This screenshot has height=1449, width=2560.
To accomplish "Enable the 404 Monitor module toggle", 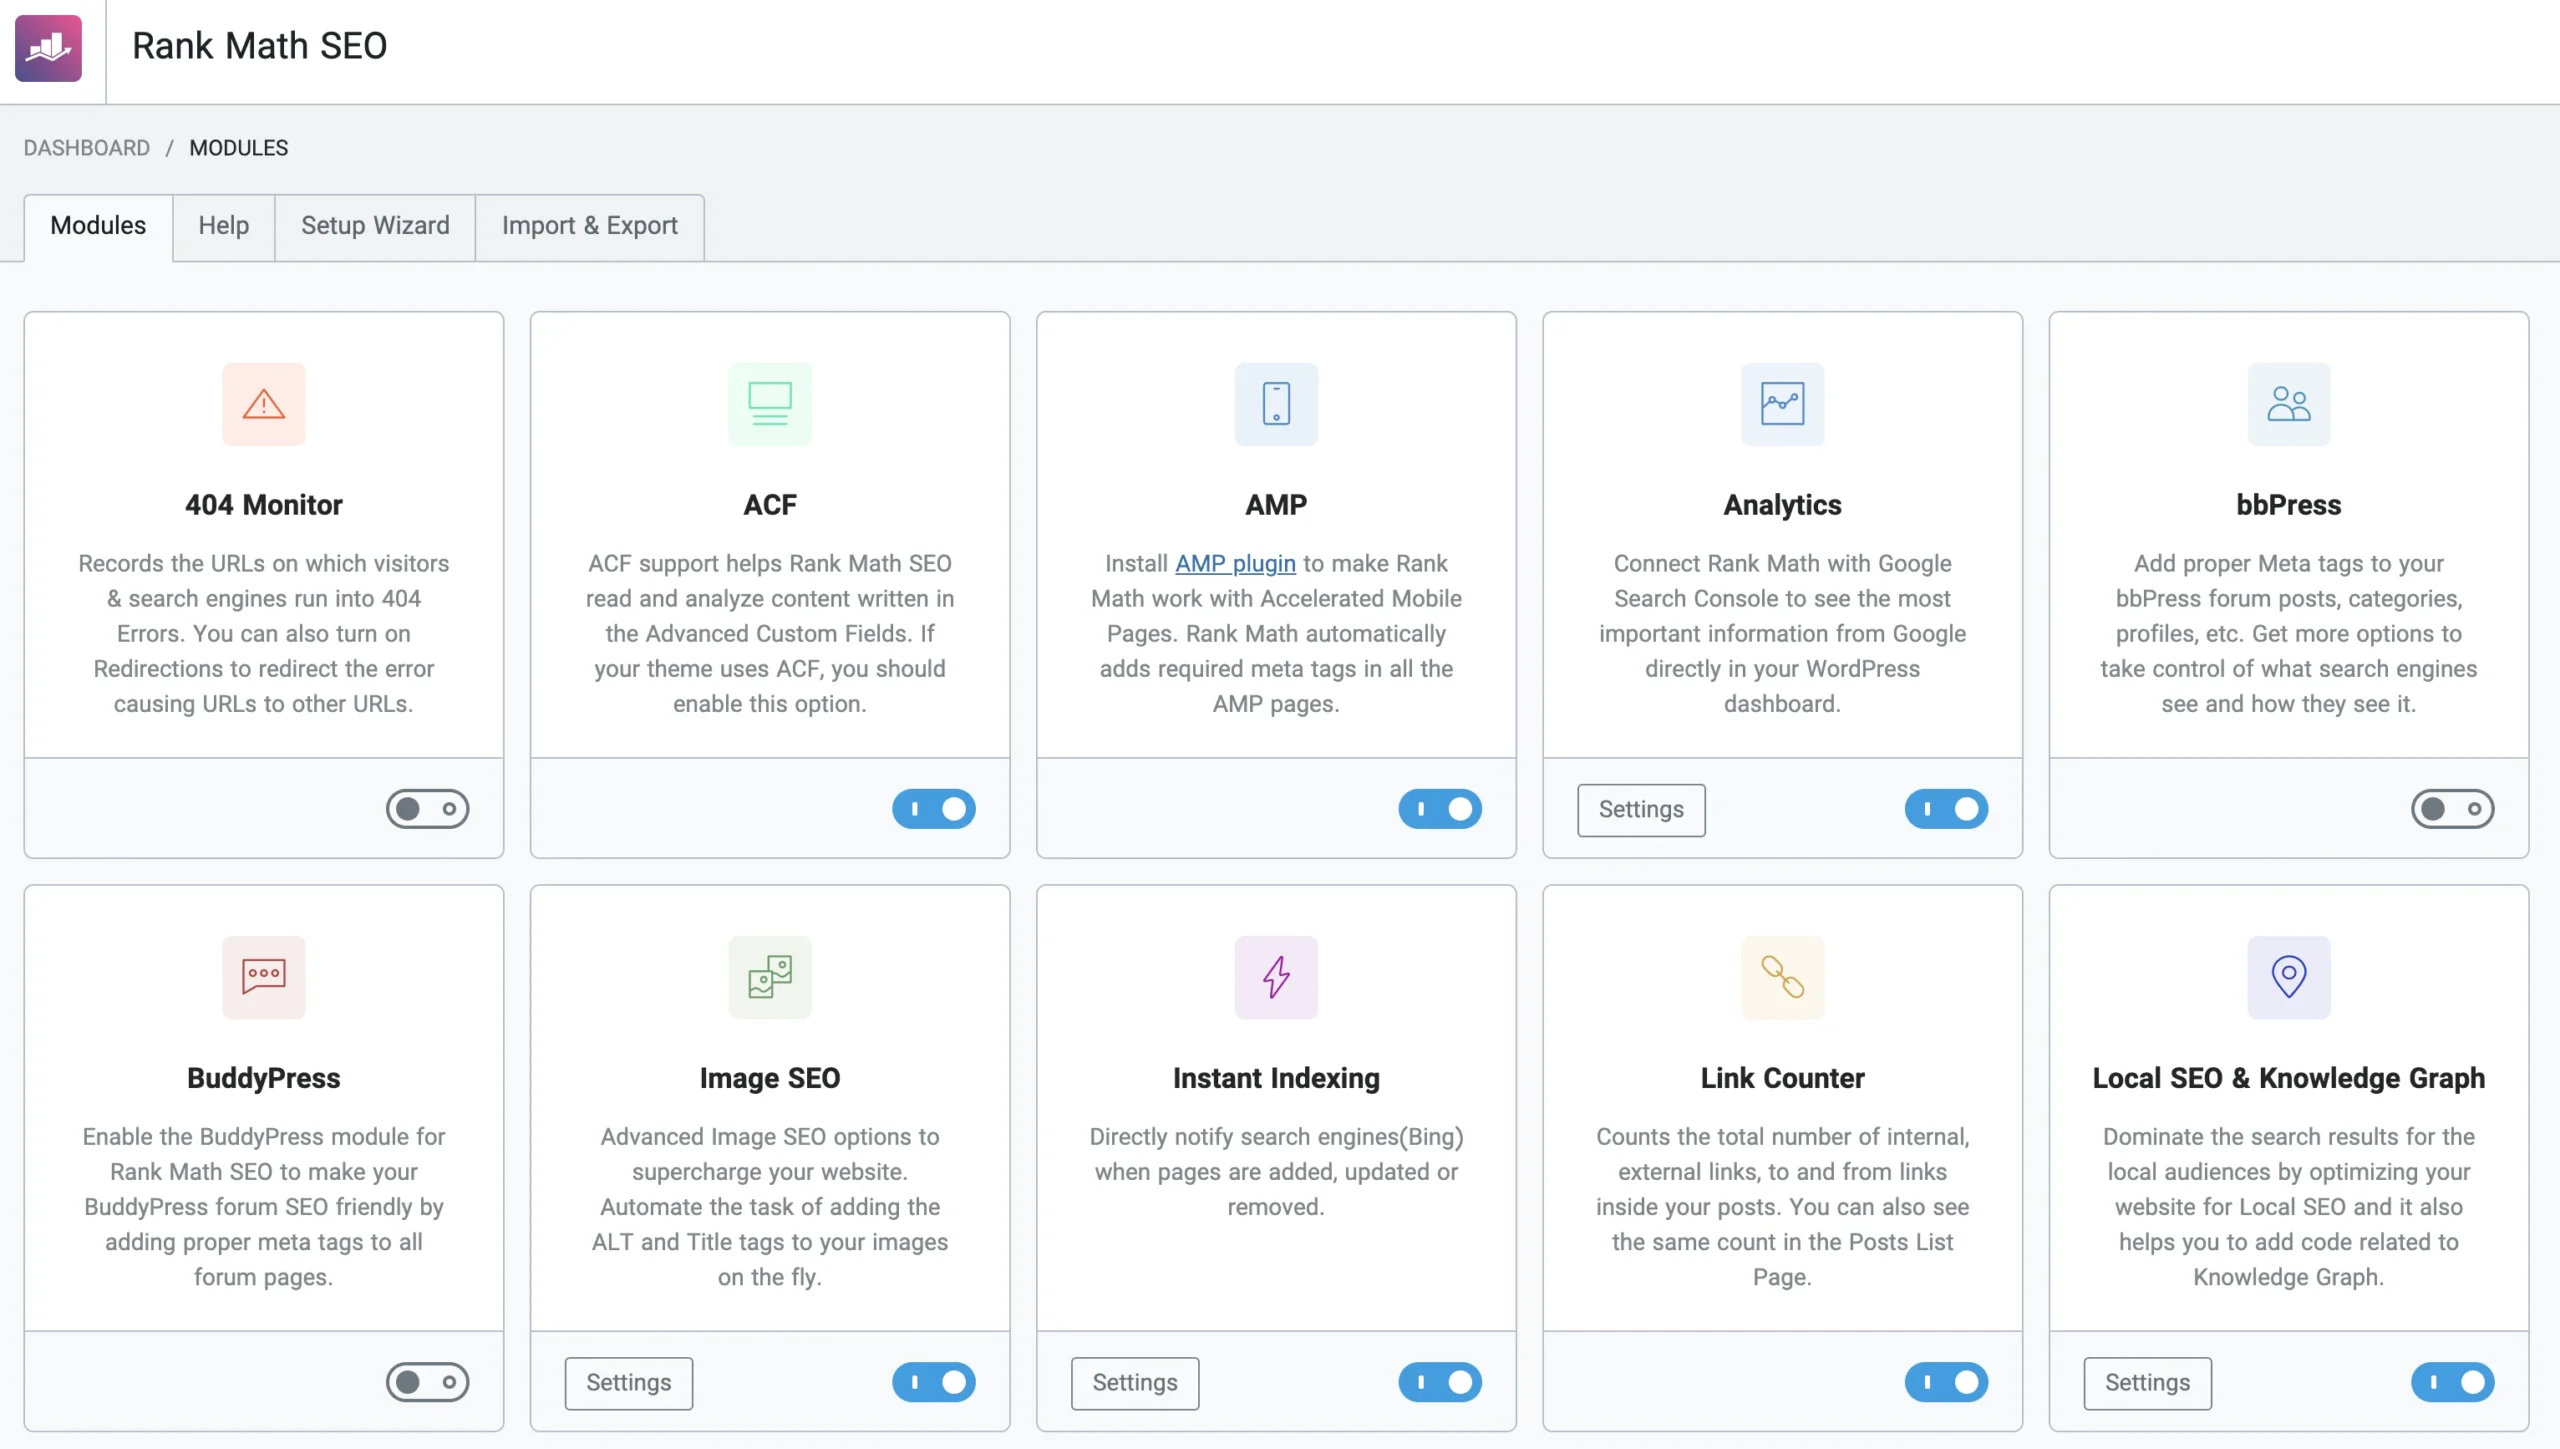I will tap(428, 809).
